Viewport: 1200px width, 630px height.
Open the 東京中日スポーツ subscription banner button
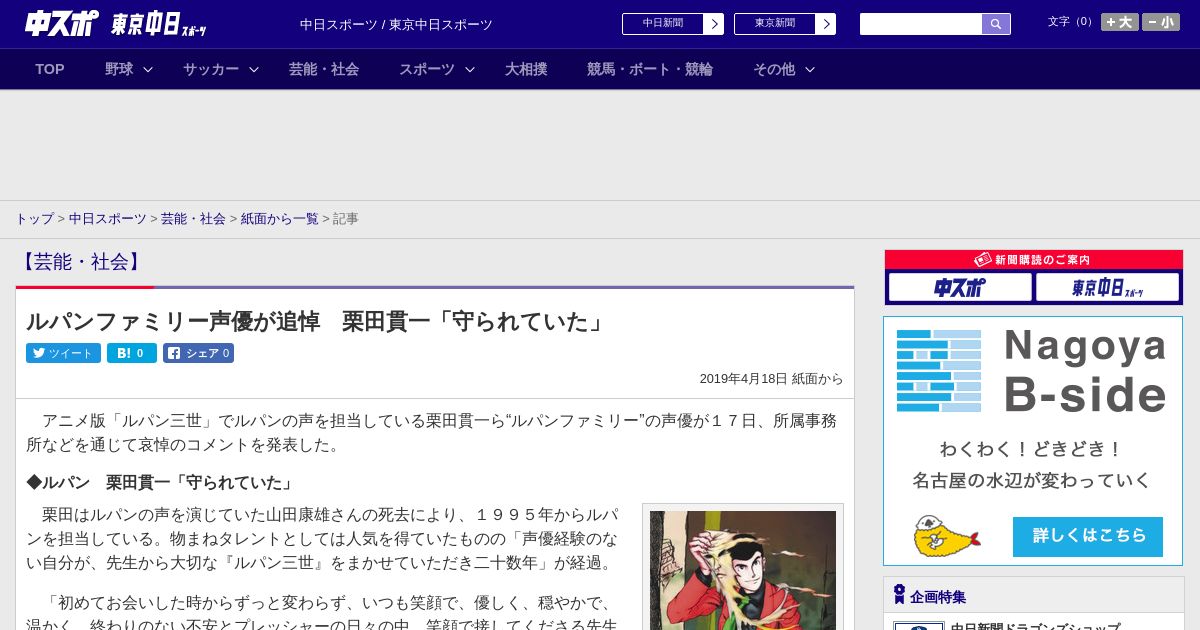point(1107,288)
